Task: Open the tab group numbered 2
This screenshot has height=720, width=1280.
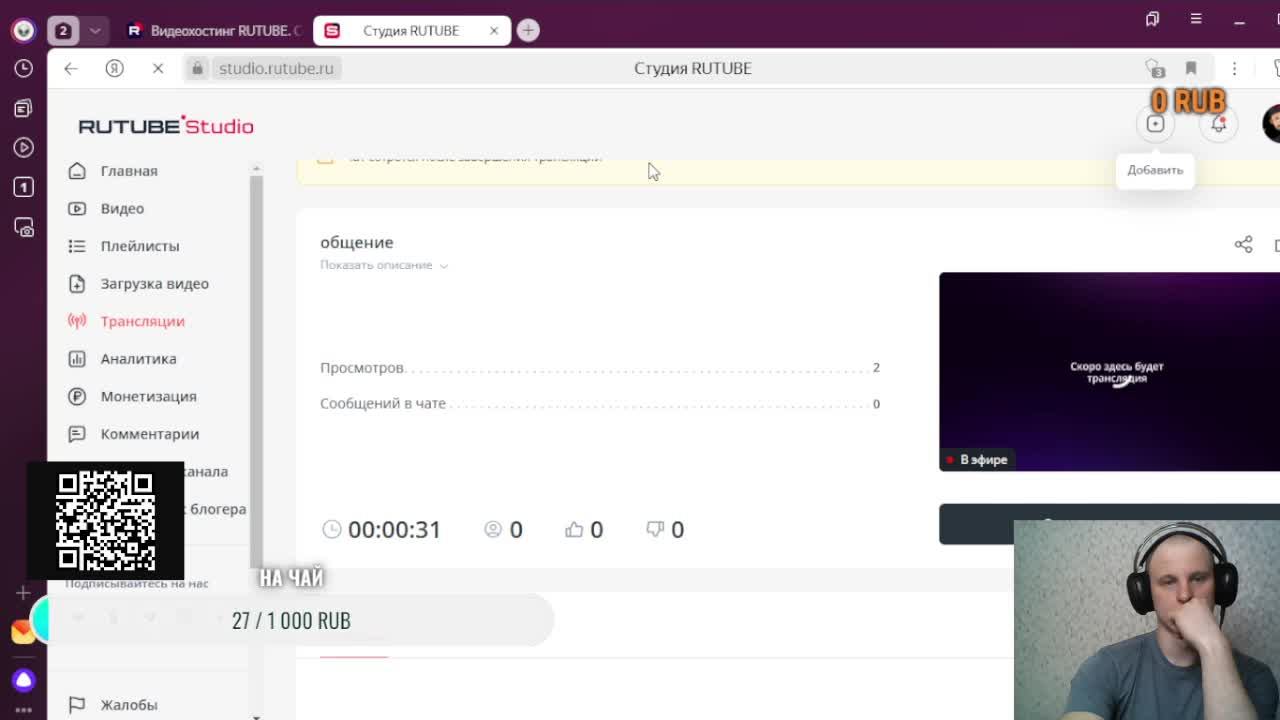Action: coord(63,30)
